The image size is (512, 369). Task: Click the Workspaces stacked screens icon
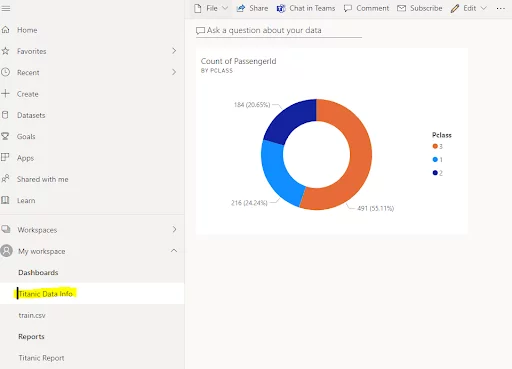(6, 229)
